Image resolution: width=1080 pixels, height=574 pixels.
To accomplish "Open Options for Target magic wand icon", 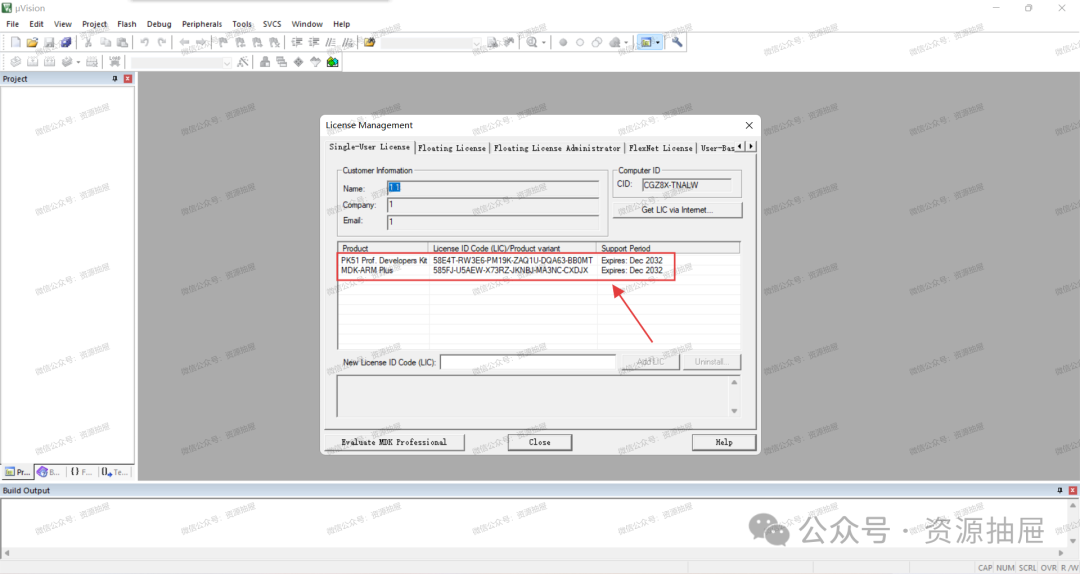I will click(x=242, y=61).
